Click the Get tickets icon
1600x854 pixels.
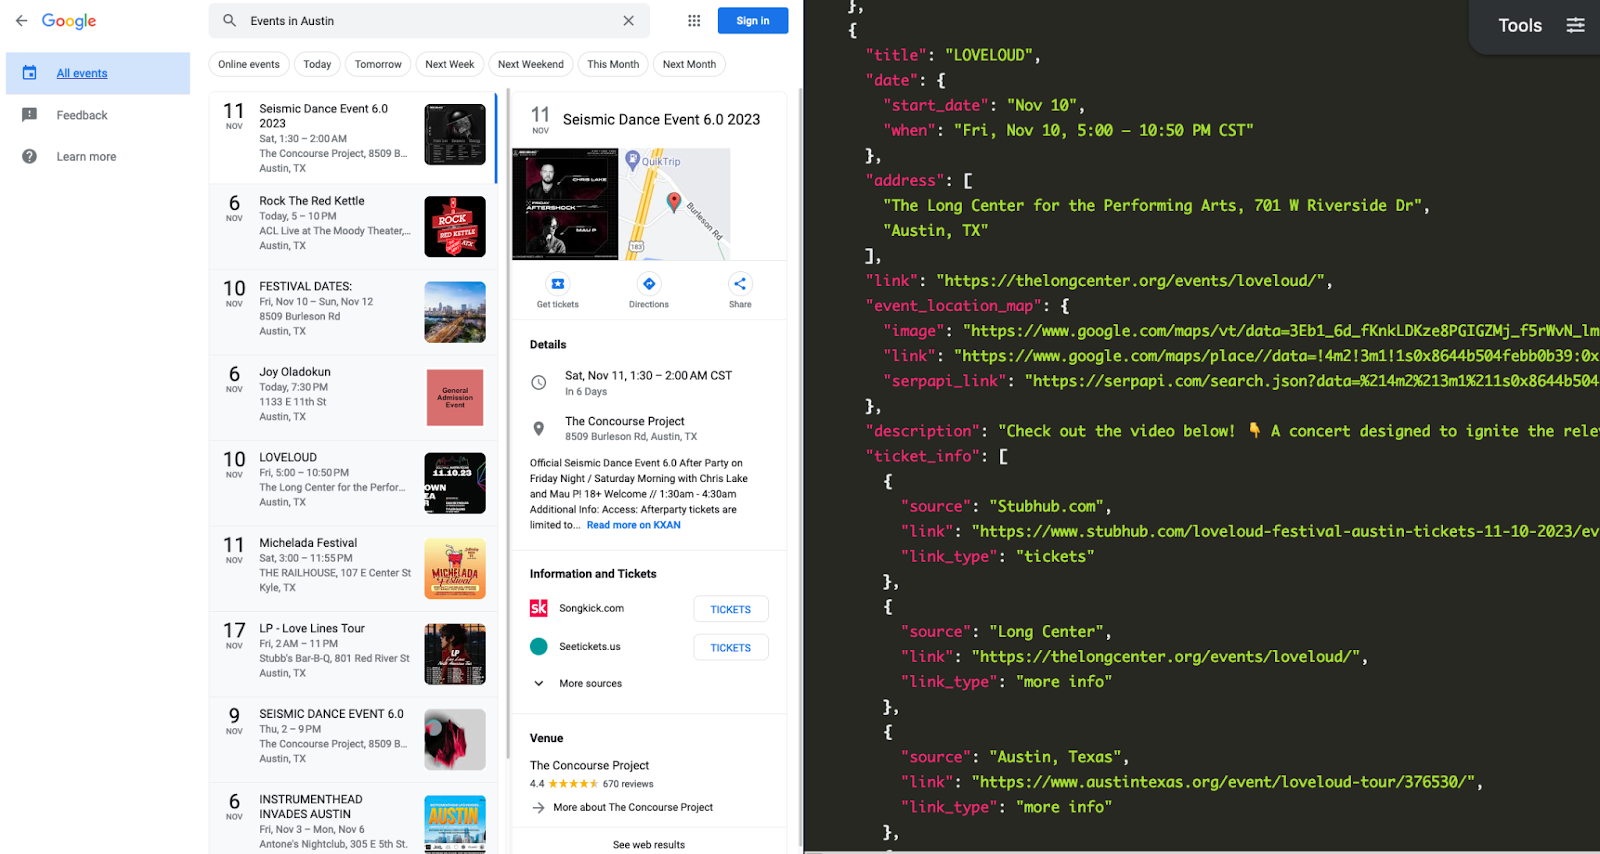coord(558,284)
